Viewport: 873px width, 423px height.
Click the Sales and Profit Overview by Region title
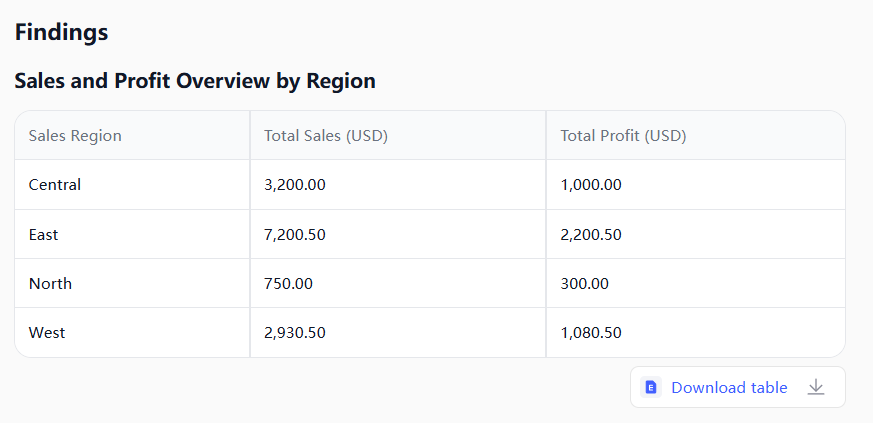coord(195,81)
